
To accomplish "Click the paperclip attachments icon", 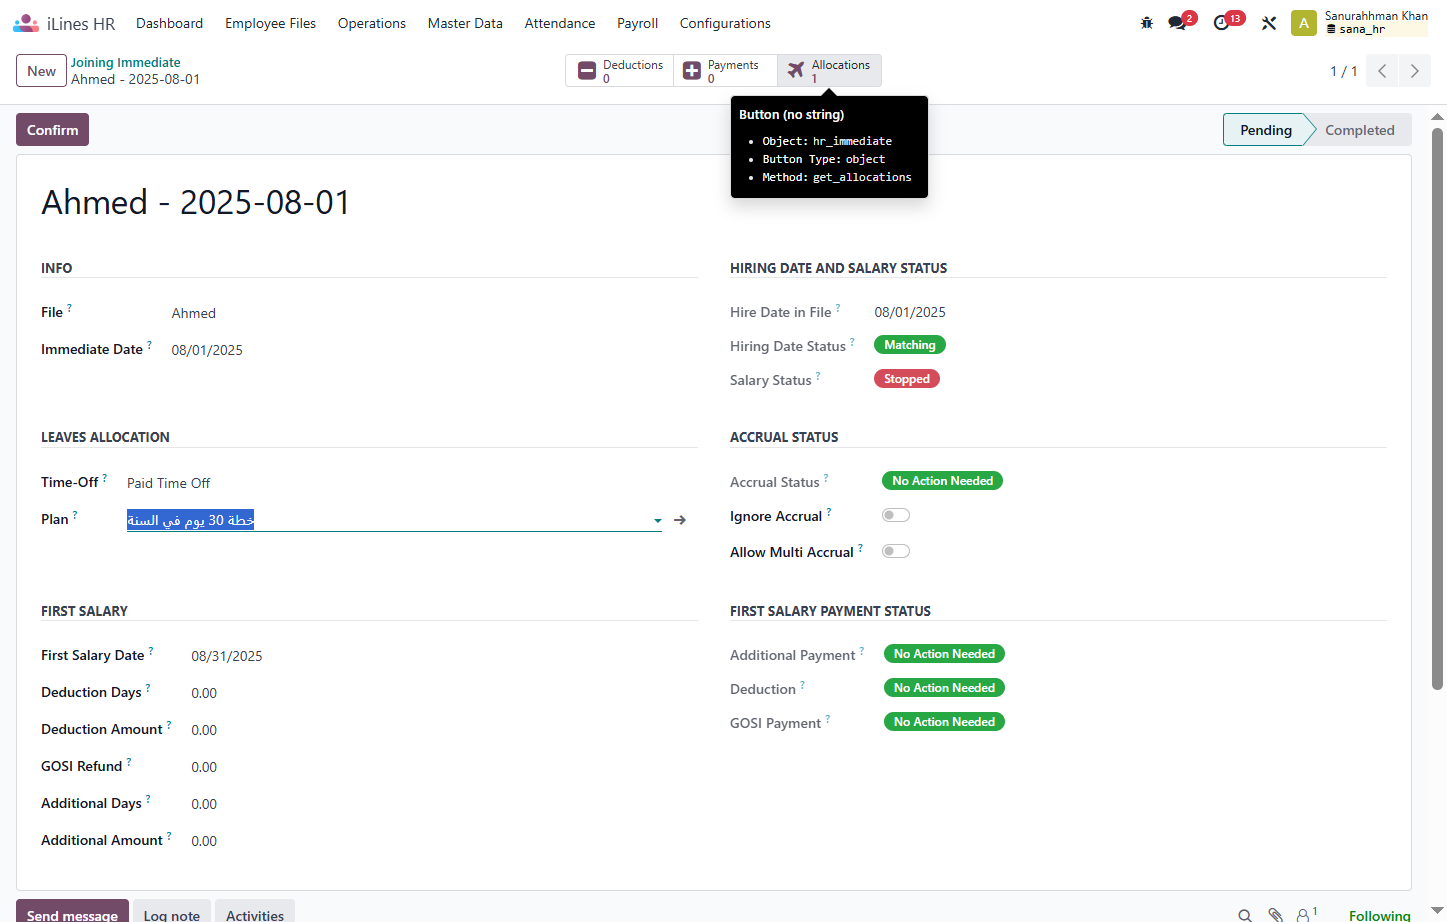I will click(x=1275, y=915).
